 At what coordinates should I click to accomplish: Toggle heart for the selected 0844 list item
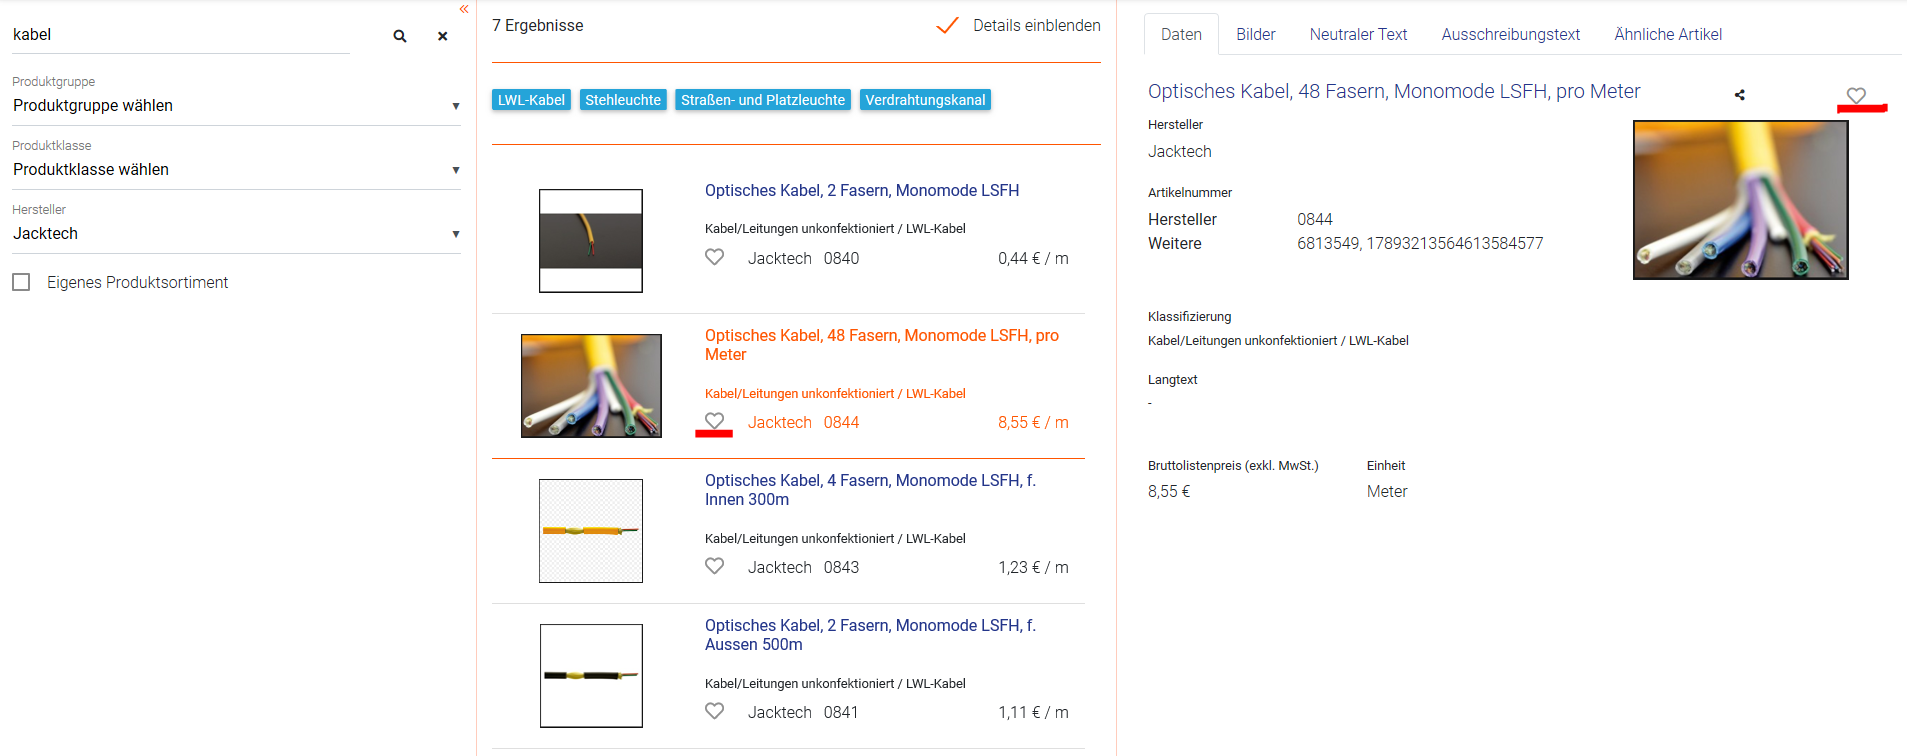(714, 421)
